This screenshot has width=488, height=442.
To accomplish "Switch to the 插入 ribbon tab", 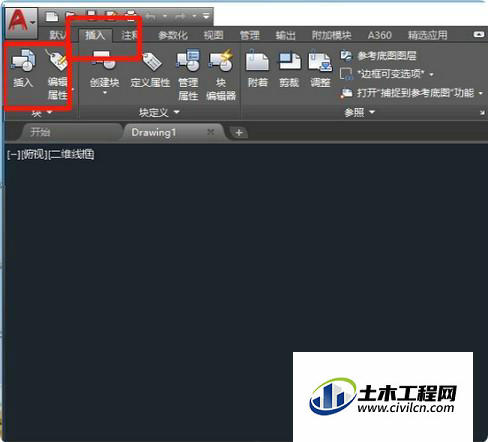I will 95,35.
